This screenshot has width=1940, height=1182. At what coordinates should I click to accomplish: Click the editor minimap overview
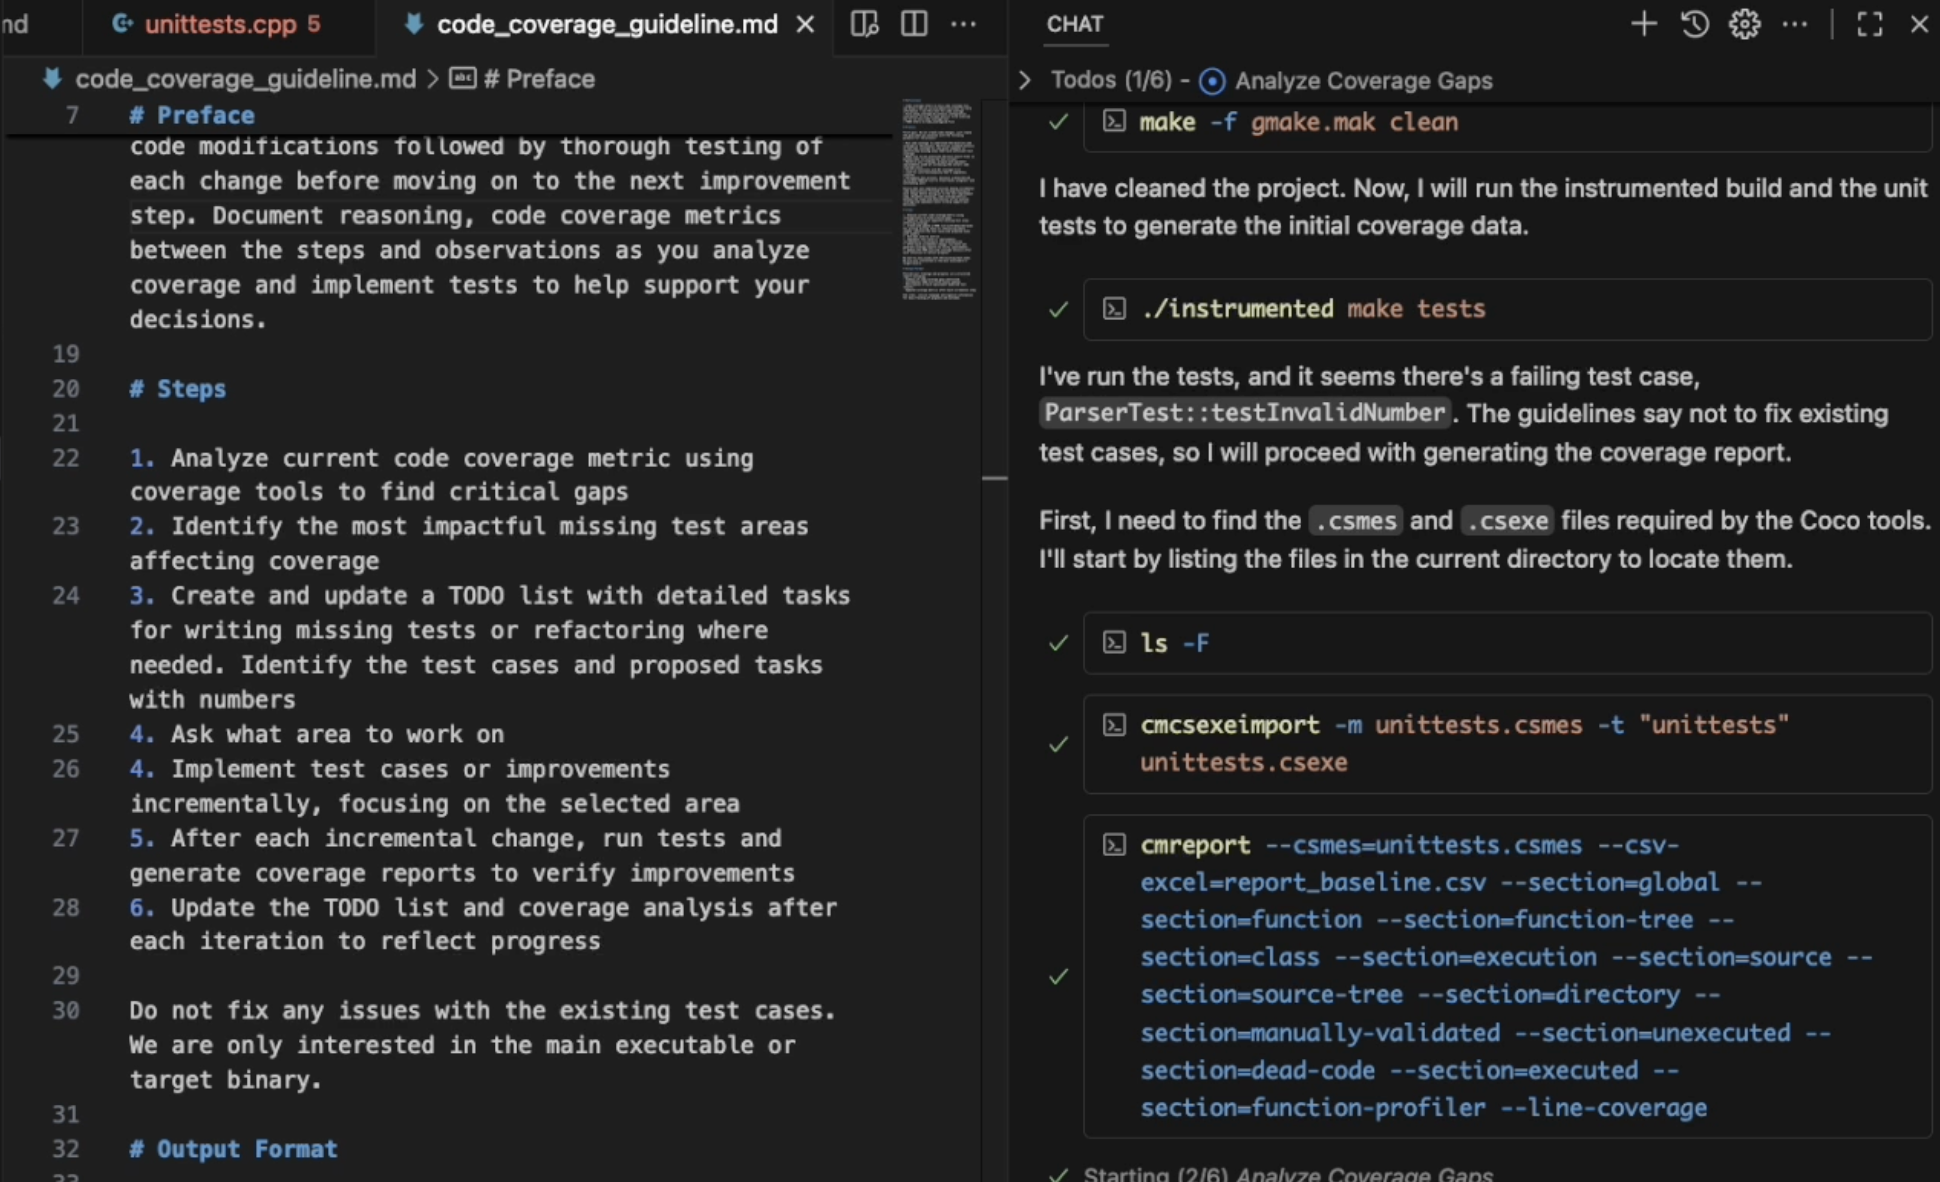937,200
